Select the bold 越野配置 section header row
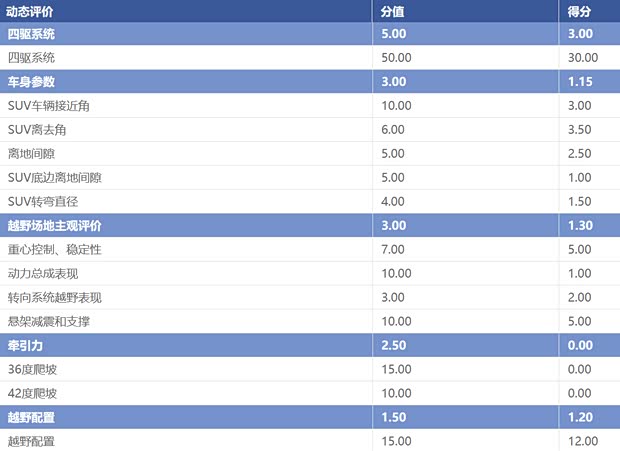Image resolution: width=620 pixels, height=451 pixels. (32, 417)
